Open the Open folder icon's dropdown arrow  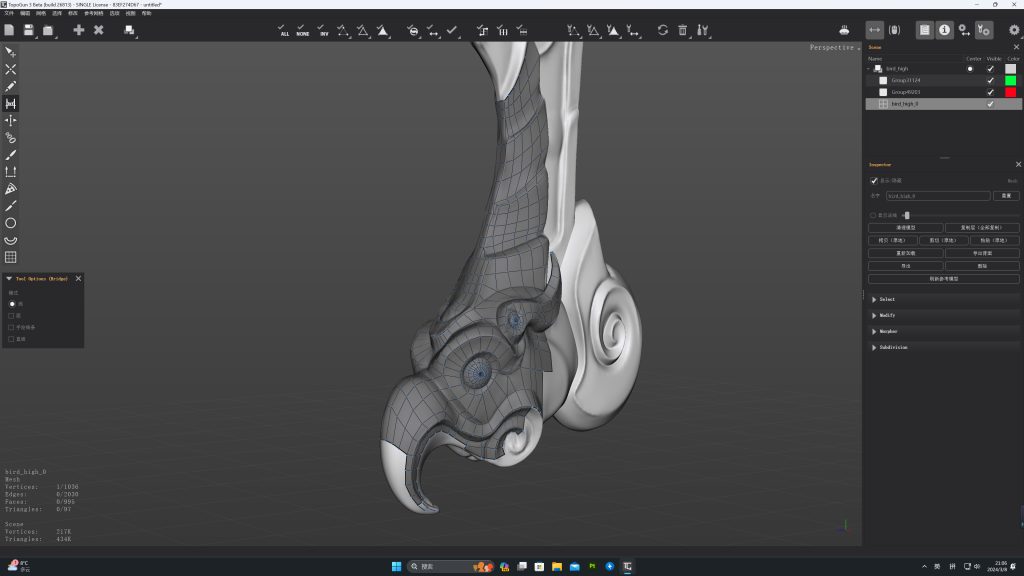(56, 37)
